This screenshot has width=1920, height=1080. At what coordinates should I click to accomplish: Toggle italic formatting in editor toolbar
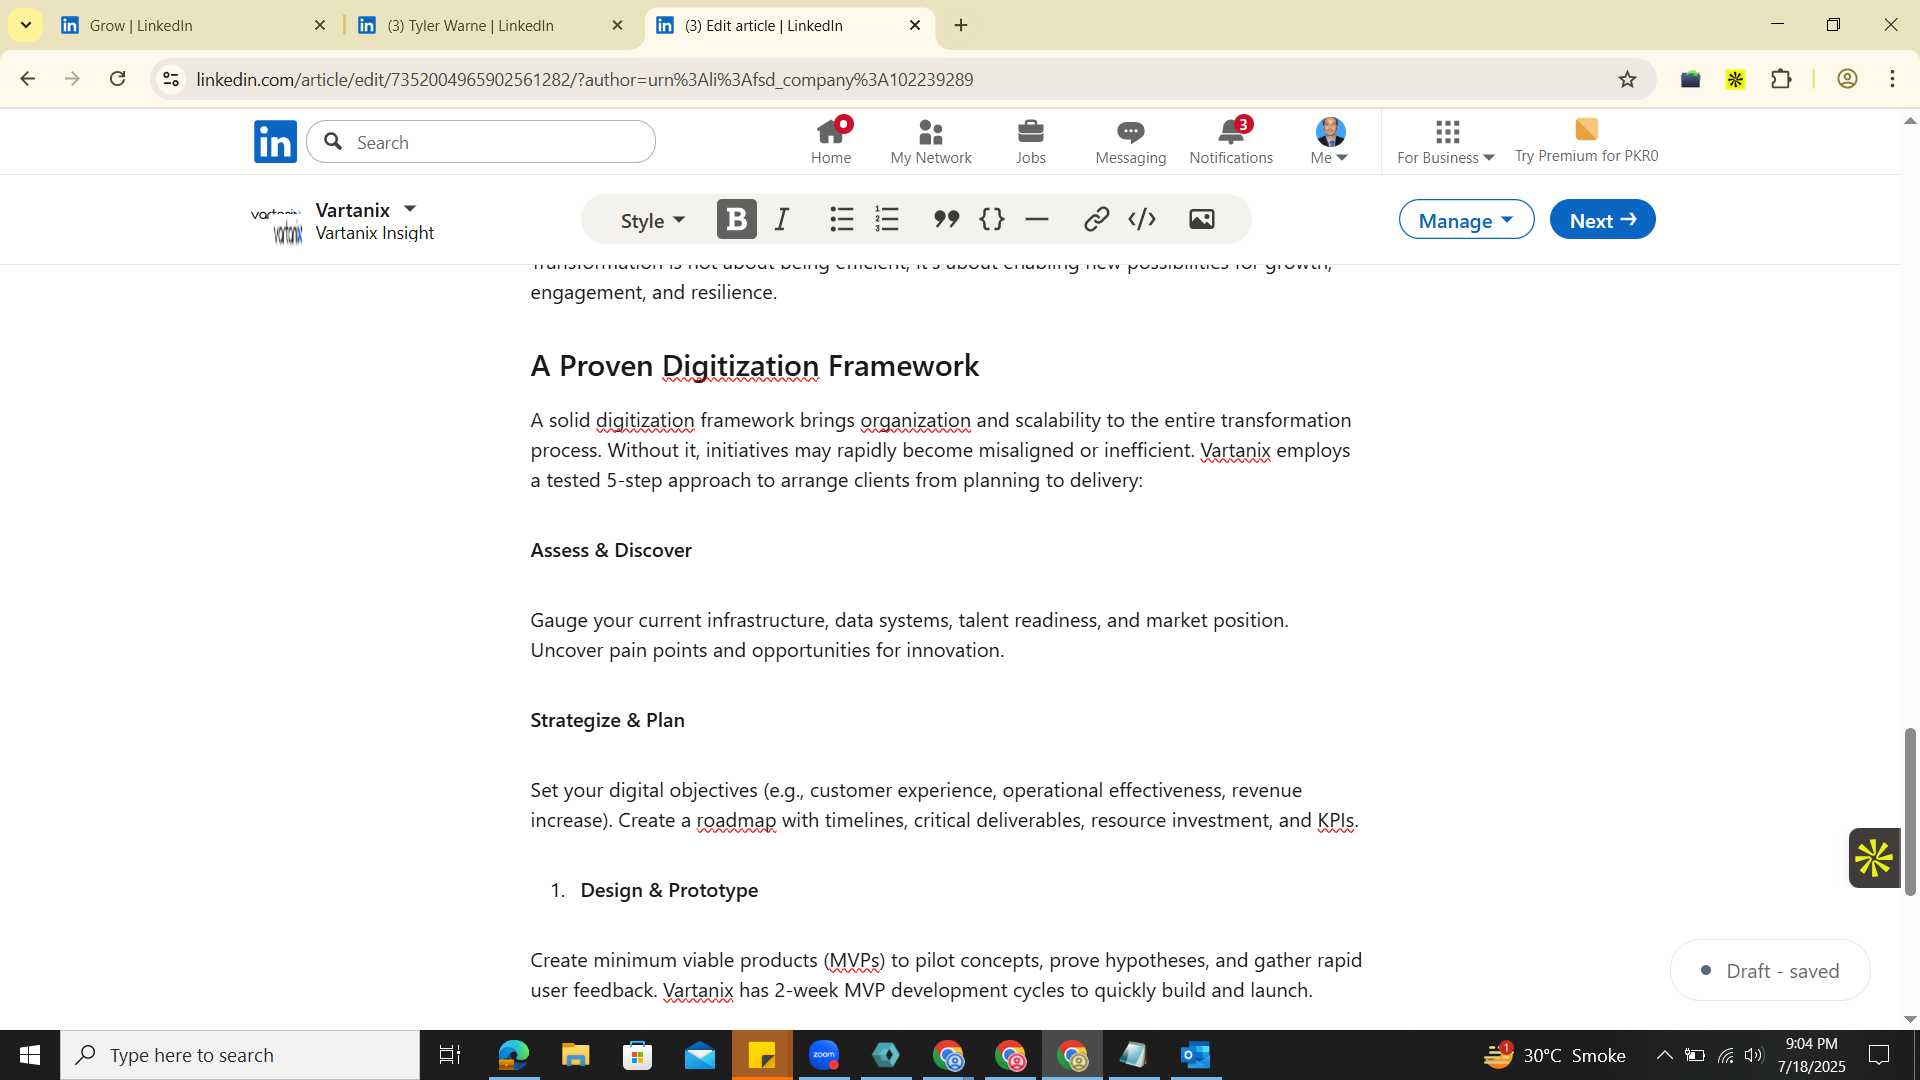tap(783, 219)
